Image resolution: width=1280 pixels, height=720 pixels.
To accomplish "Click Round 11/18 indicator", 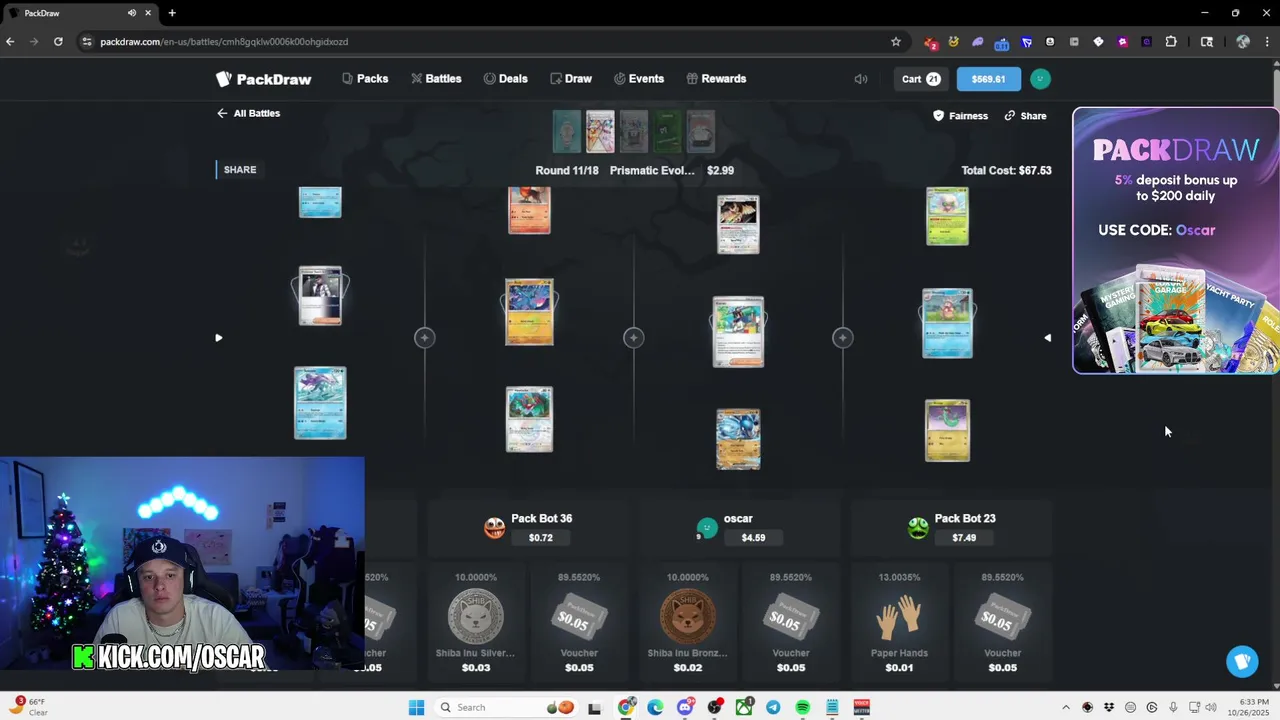I will point(567,171).
